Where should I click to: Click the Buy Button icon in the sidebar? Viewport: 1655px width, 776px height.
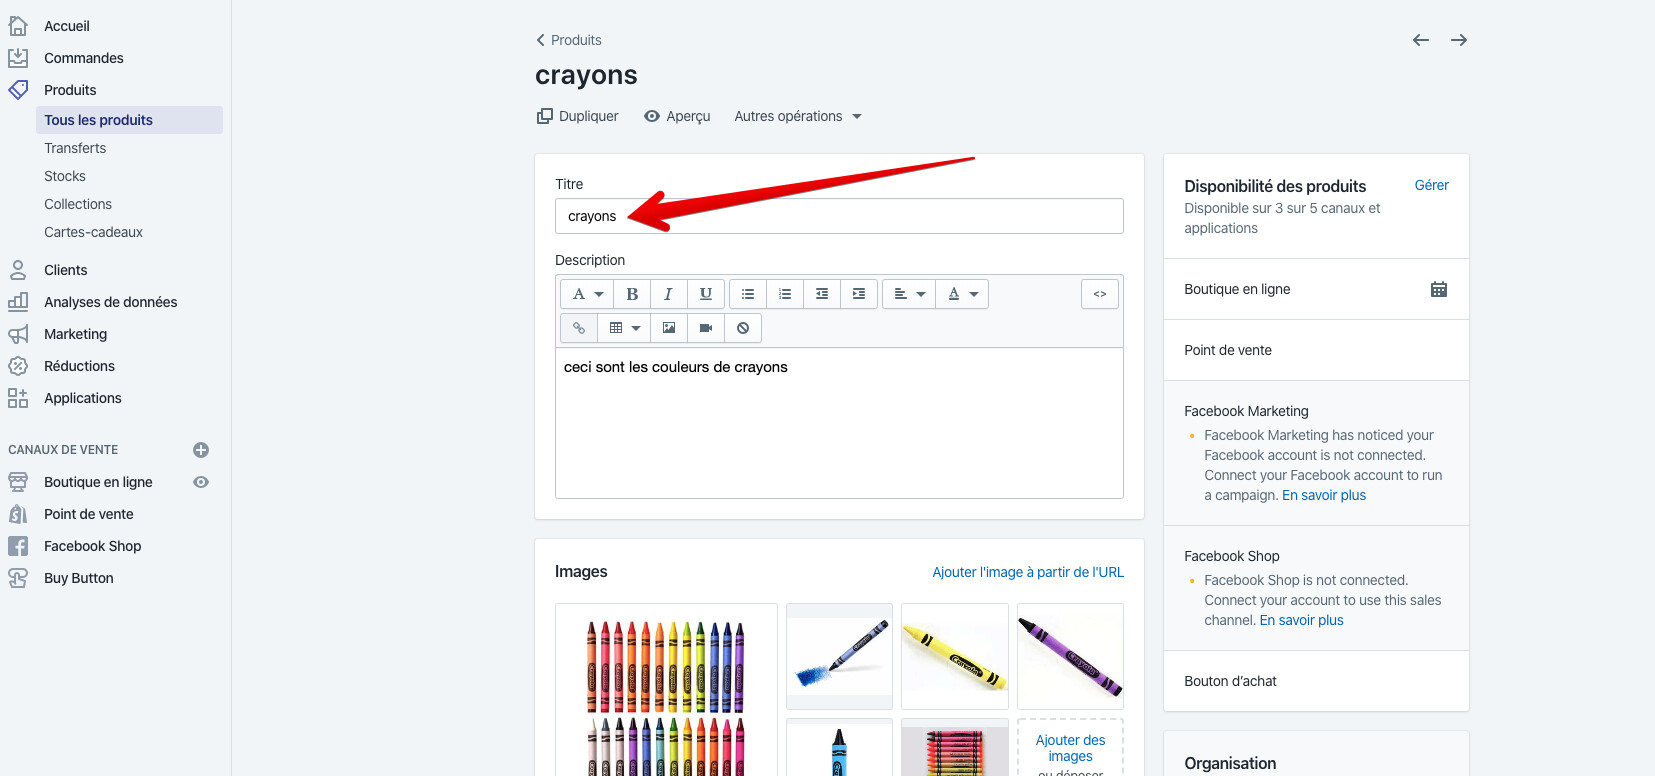tap(18, 578)
